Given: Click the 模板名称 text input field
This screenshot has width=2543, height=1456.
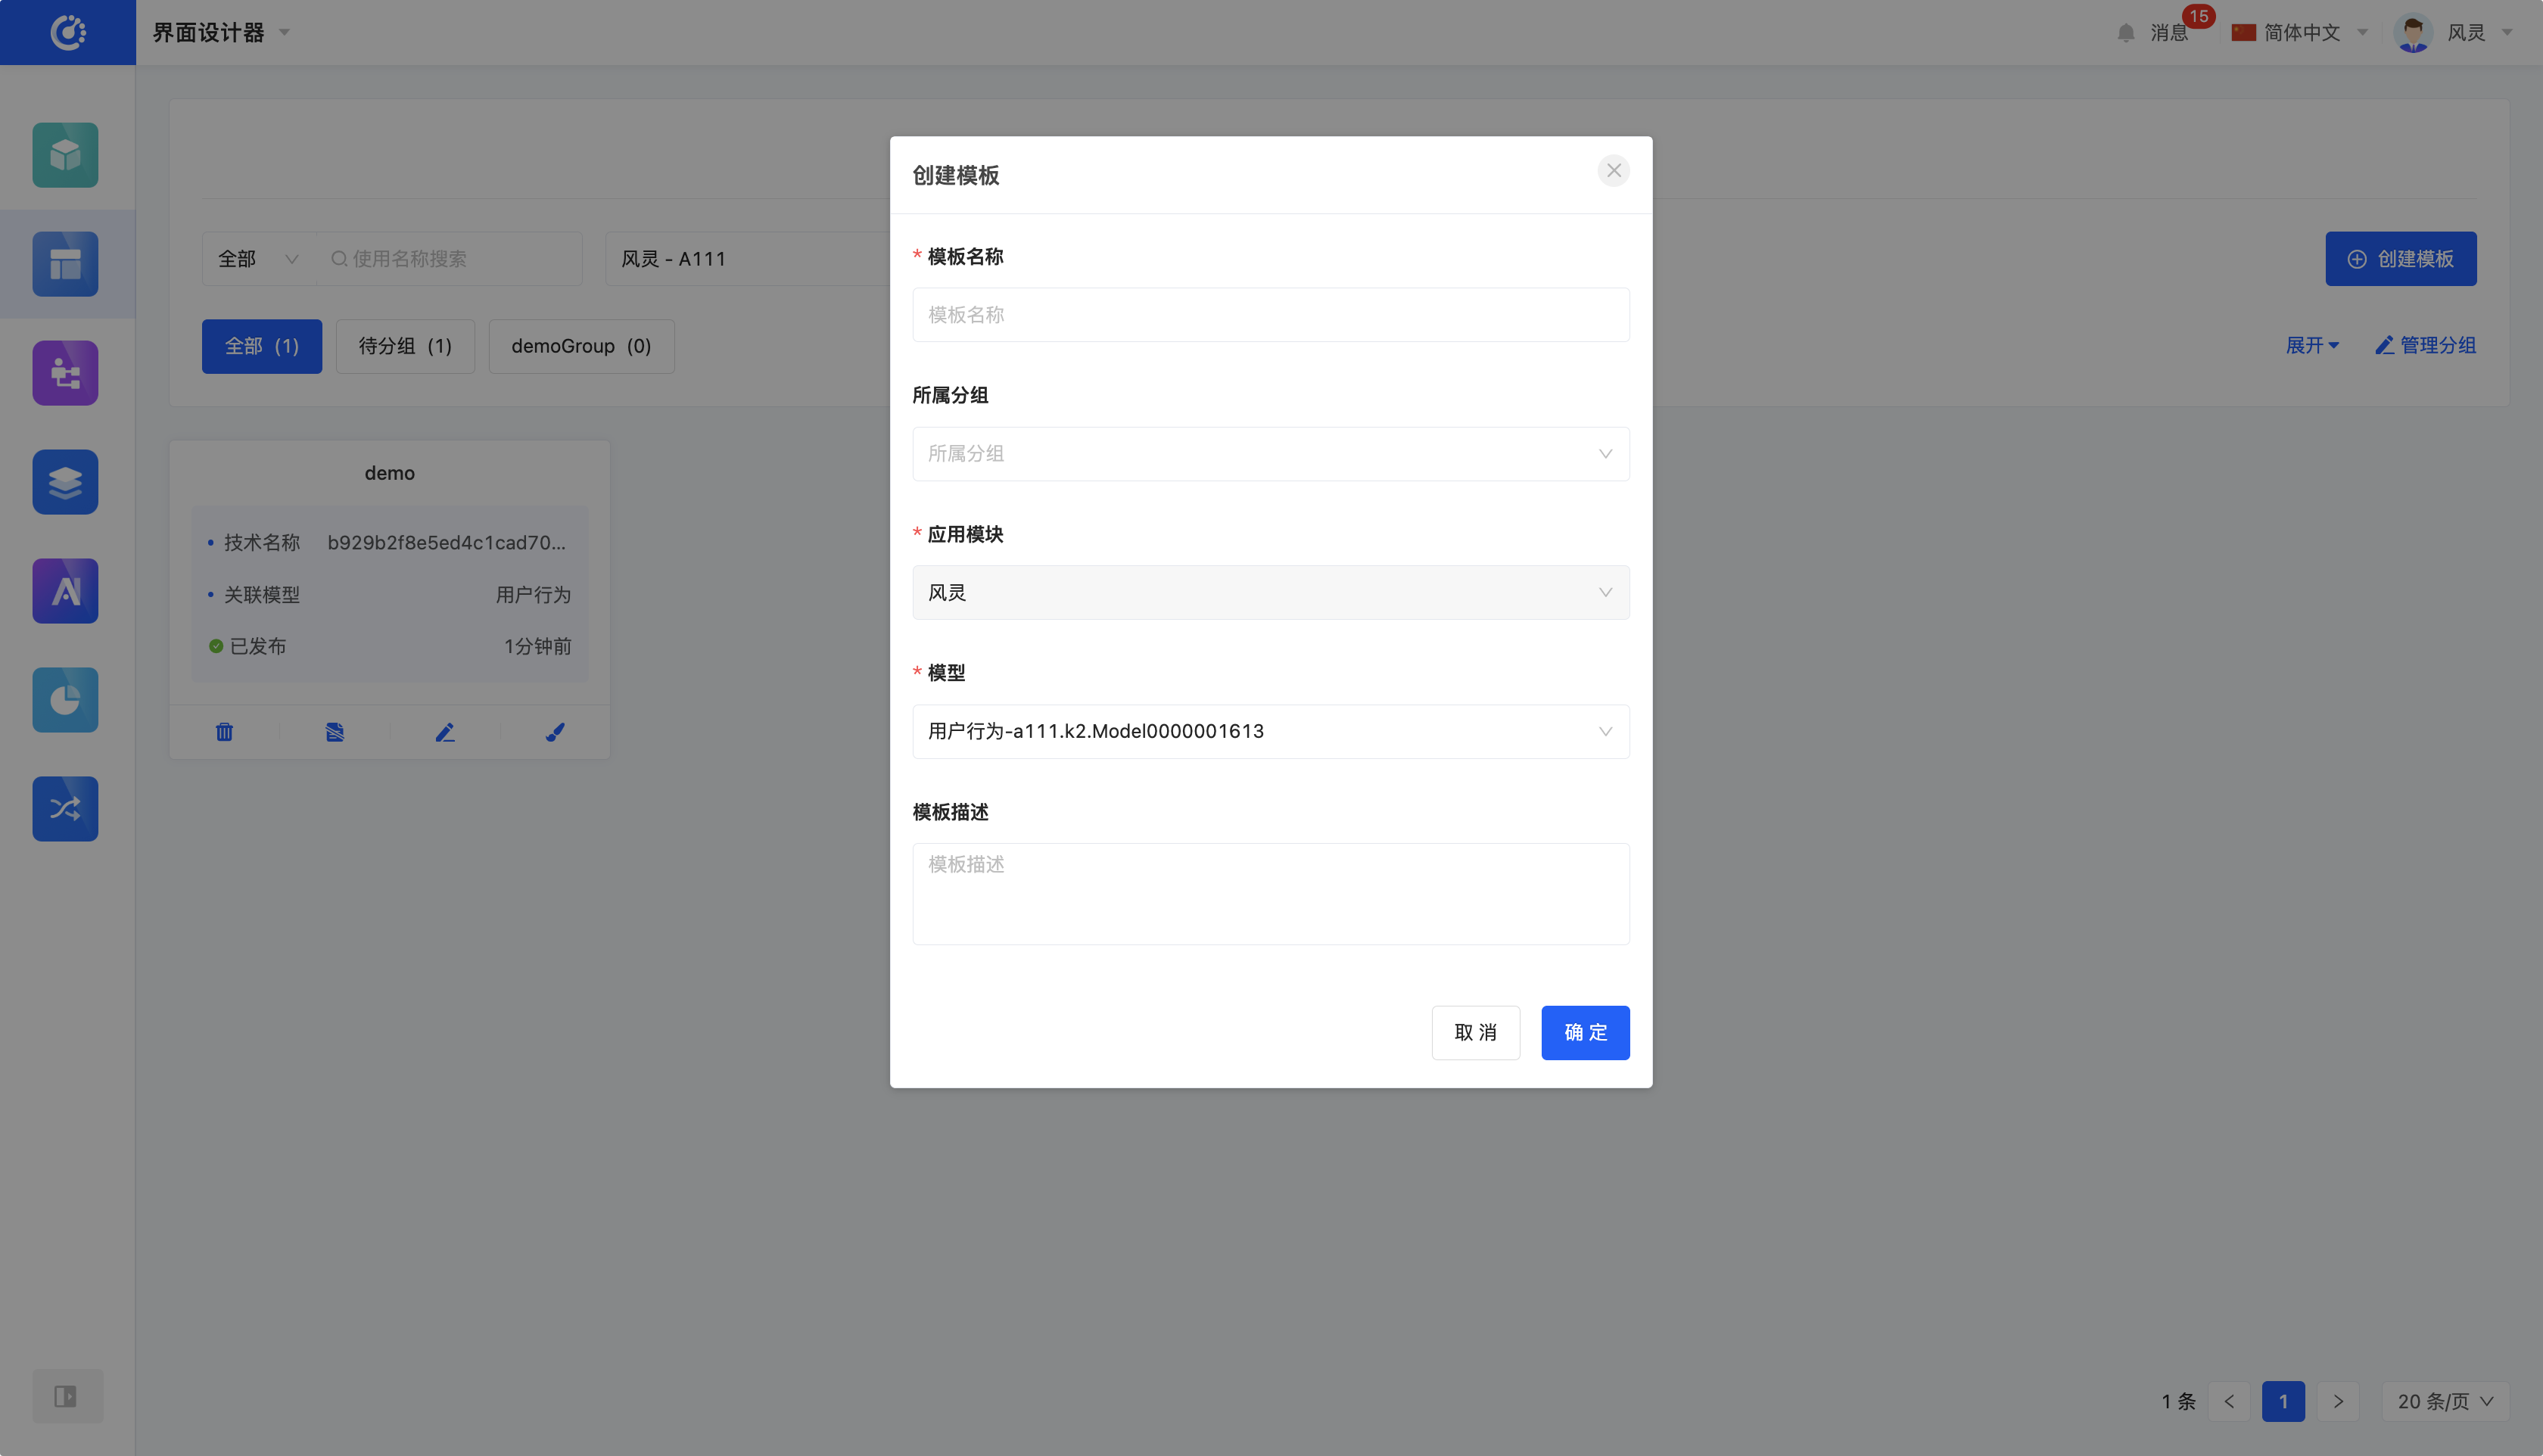Looking at the screenshot, I should pos(1270,315).
